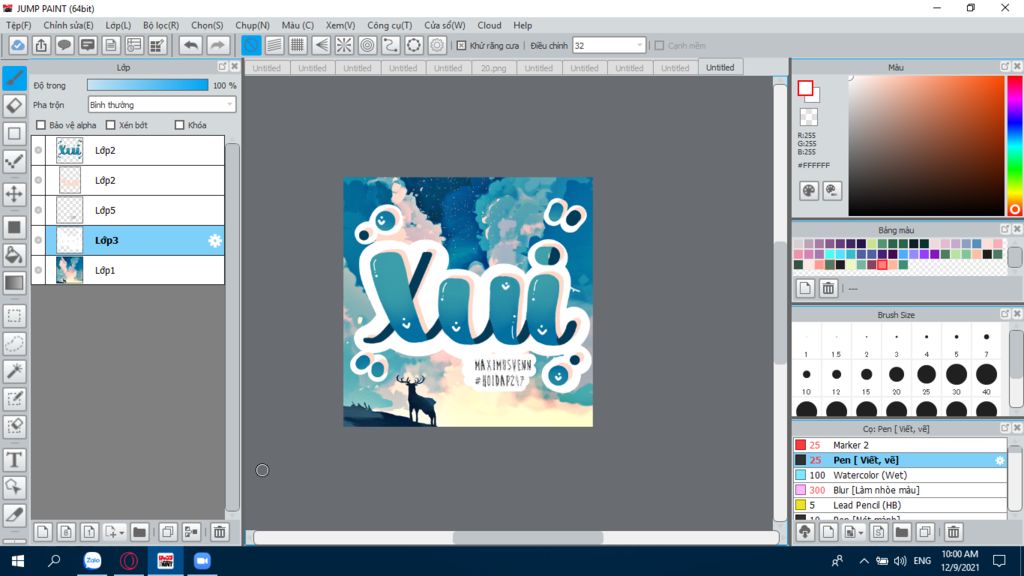Open brush settings gear for Pen [Viết, vẽ]
This screenshot has height=576, width=1024.
click(999, 460)
